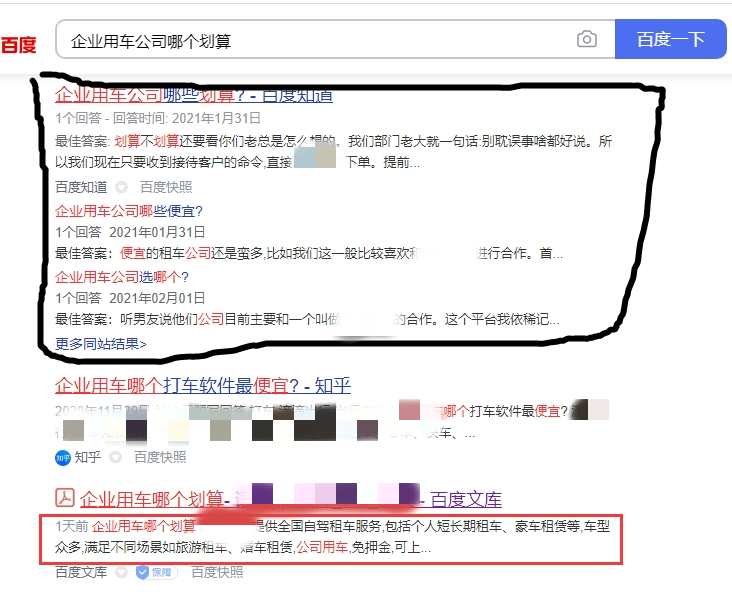Open the 百度文库 result 企业用车哪个划算
This screenshot has width=732, height=597.
point(291,499)
